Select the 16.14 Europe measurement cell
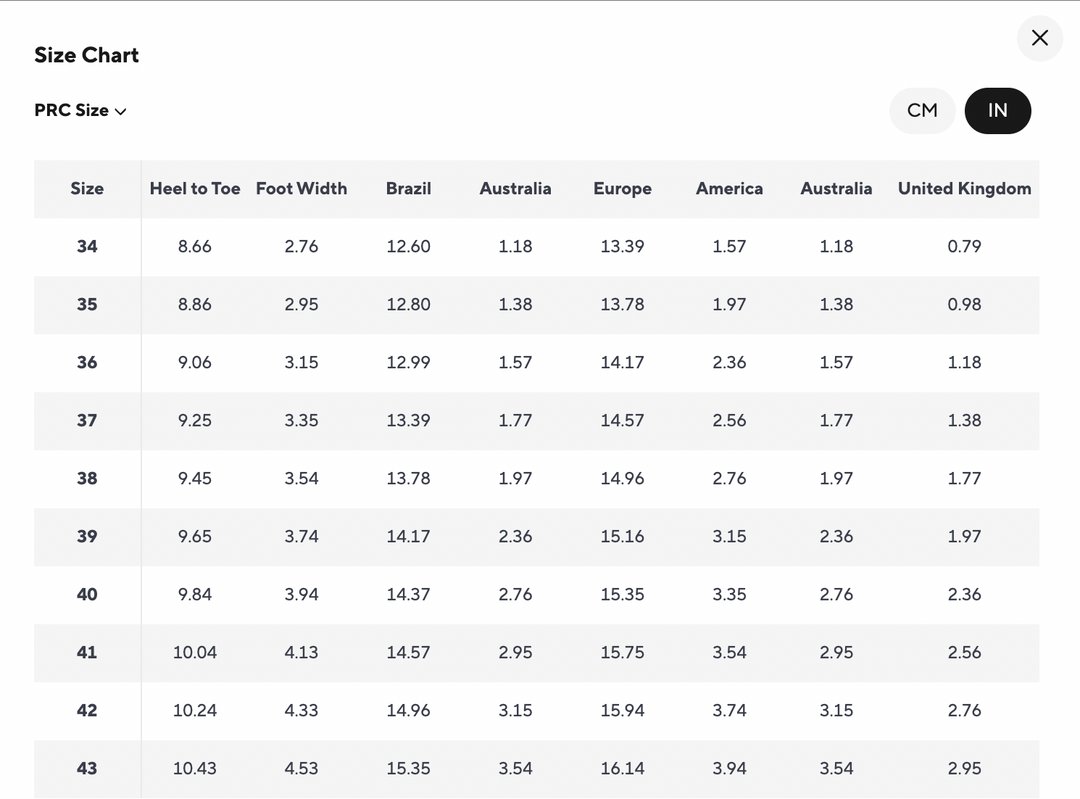Image resolution: width=1080 pixels, height=799 pixels. [x=622, y=768]
